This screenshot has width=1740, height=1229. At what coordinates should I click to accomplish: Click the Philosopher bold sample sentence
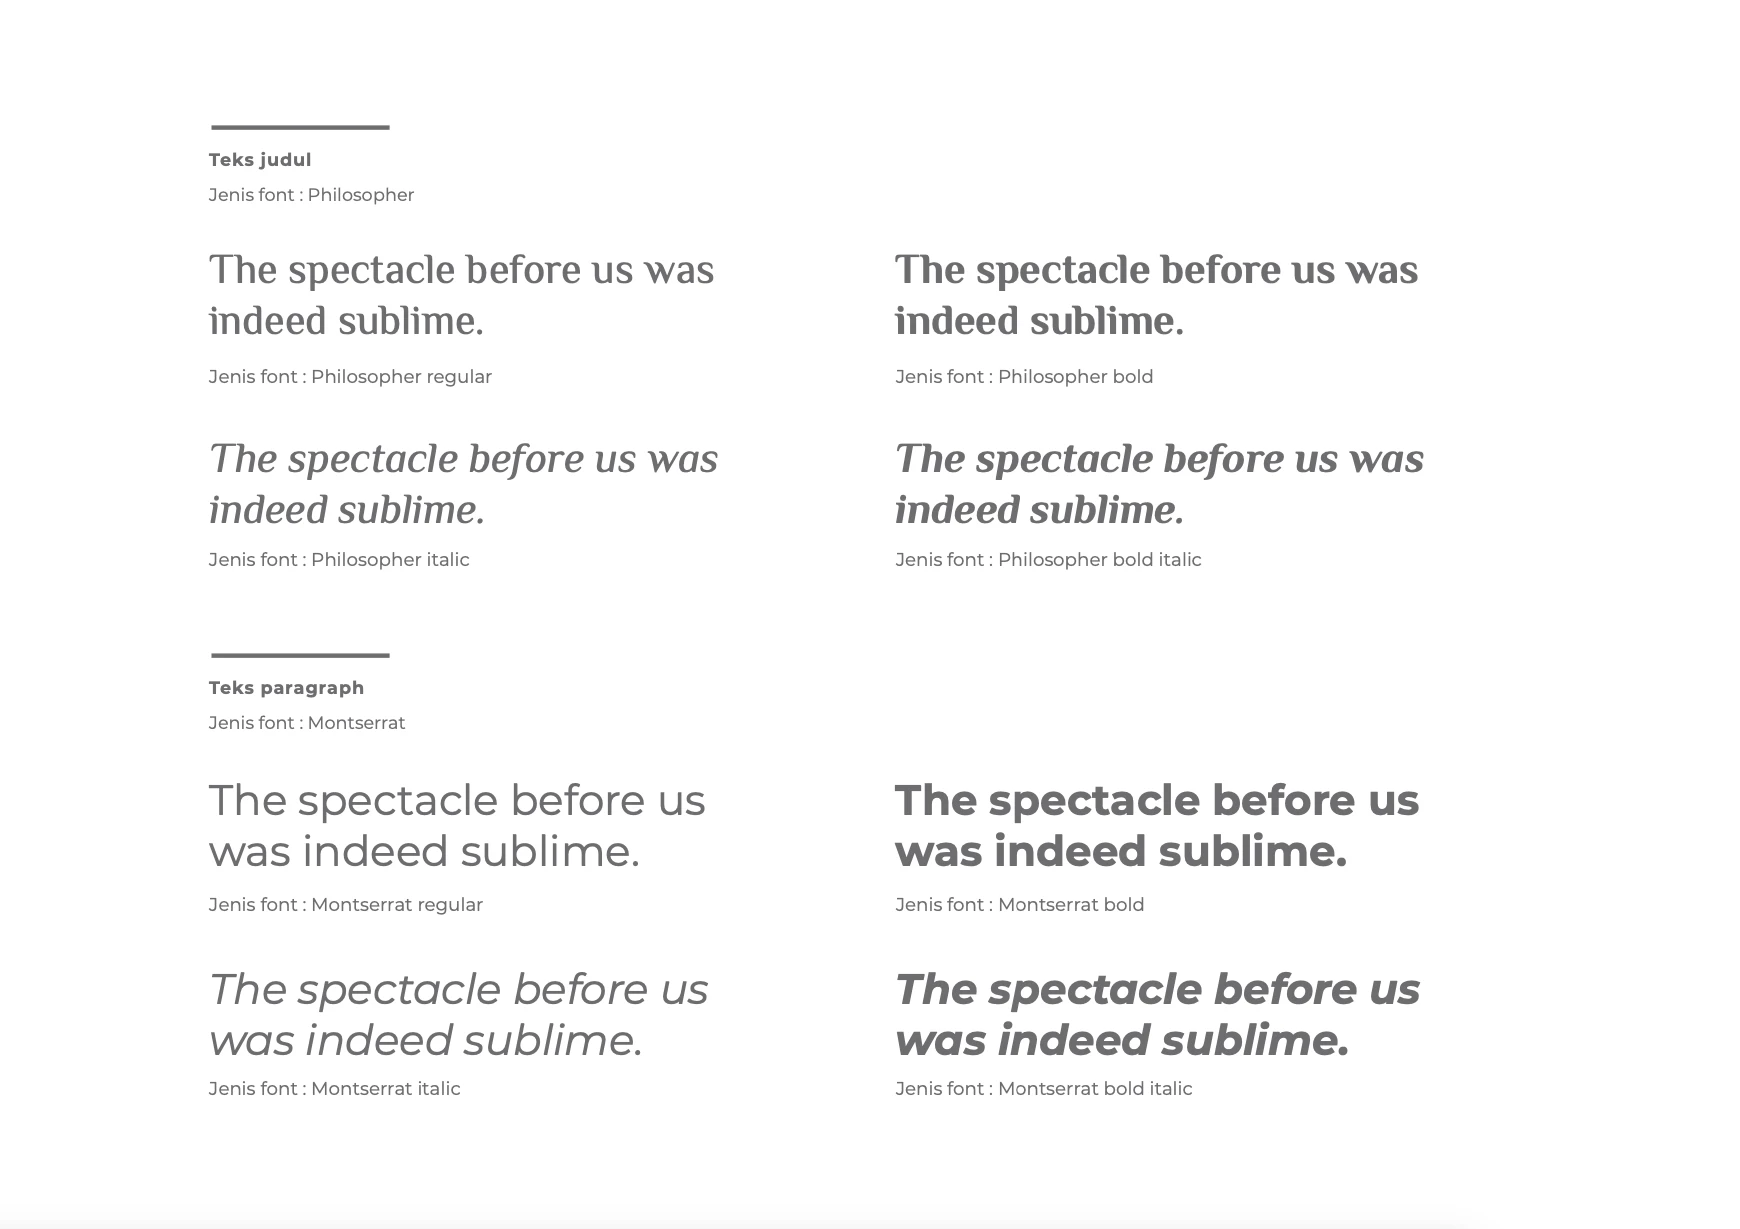1156,295
